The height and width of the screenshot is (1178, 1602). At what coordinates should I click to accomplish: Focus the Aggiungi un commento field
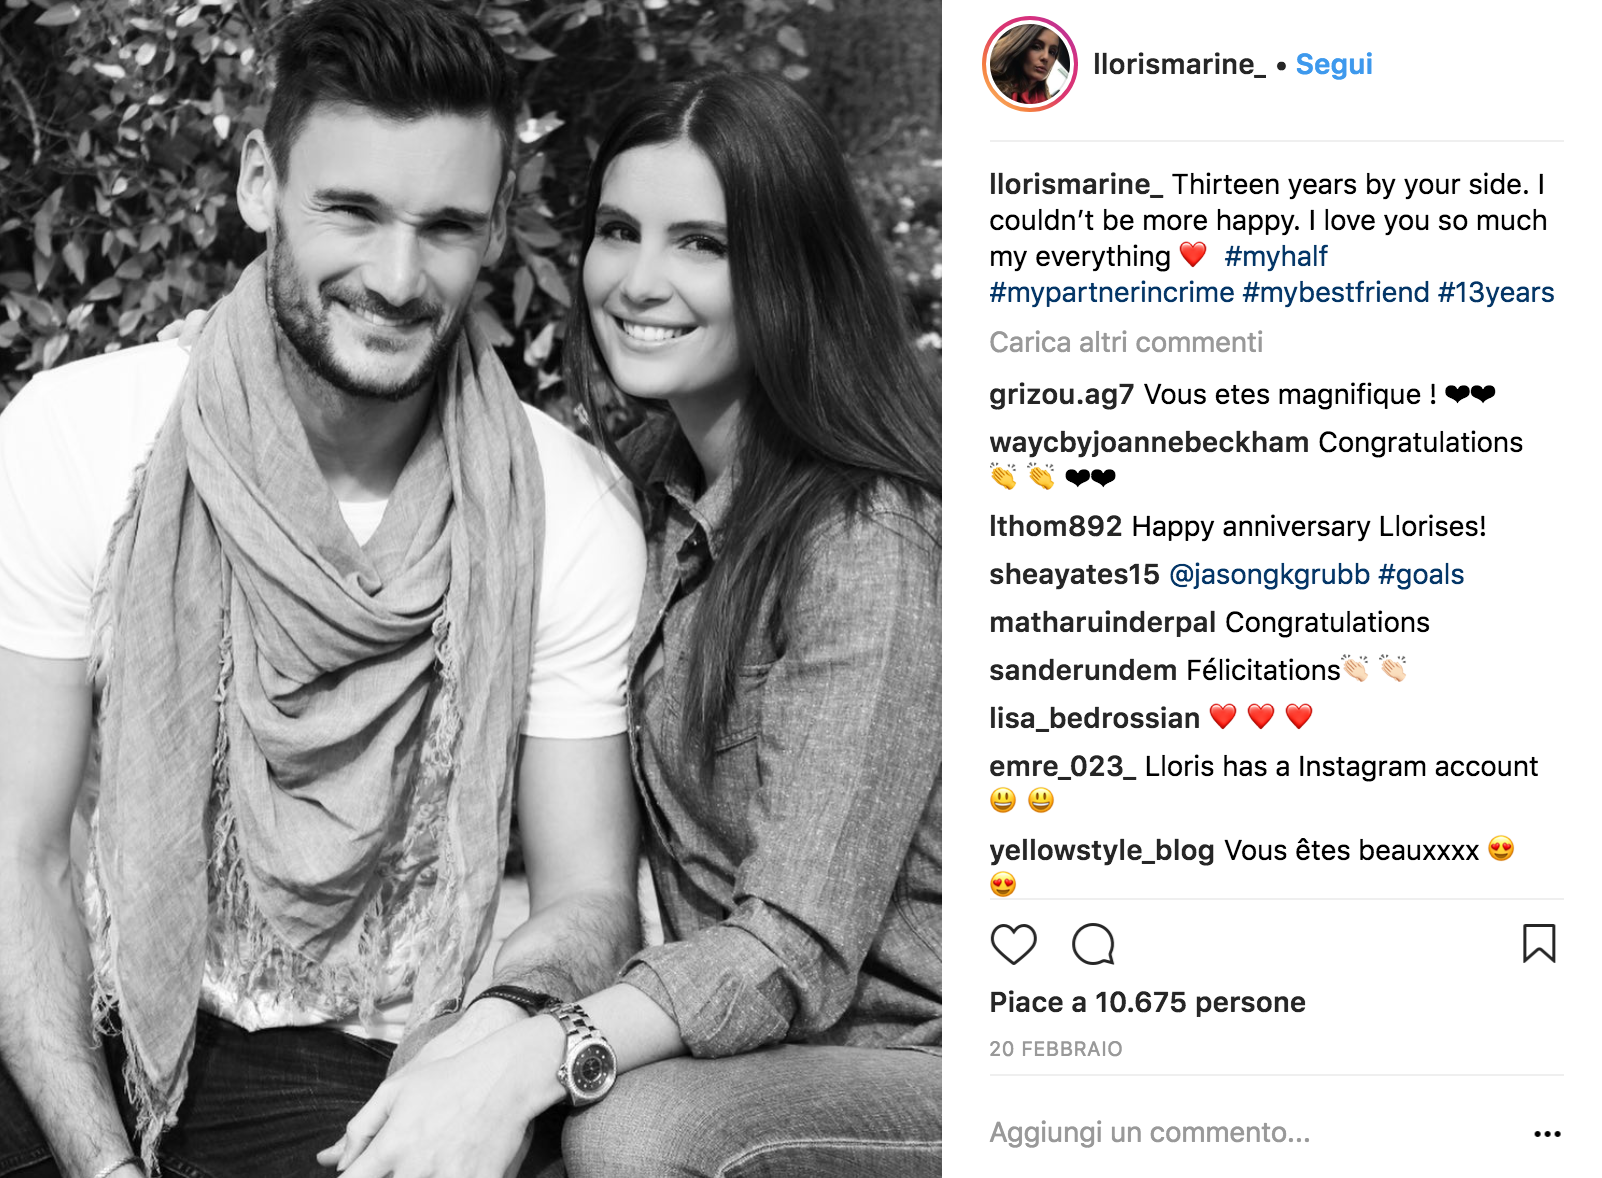[x=1250, y=1133]
